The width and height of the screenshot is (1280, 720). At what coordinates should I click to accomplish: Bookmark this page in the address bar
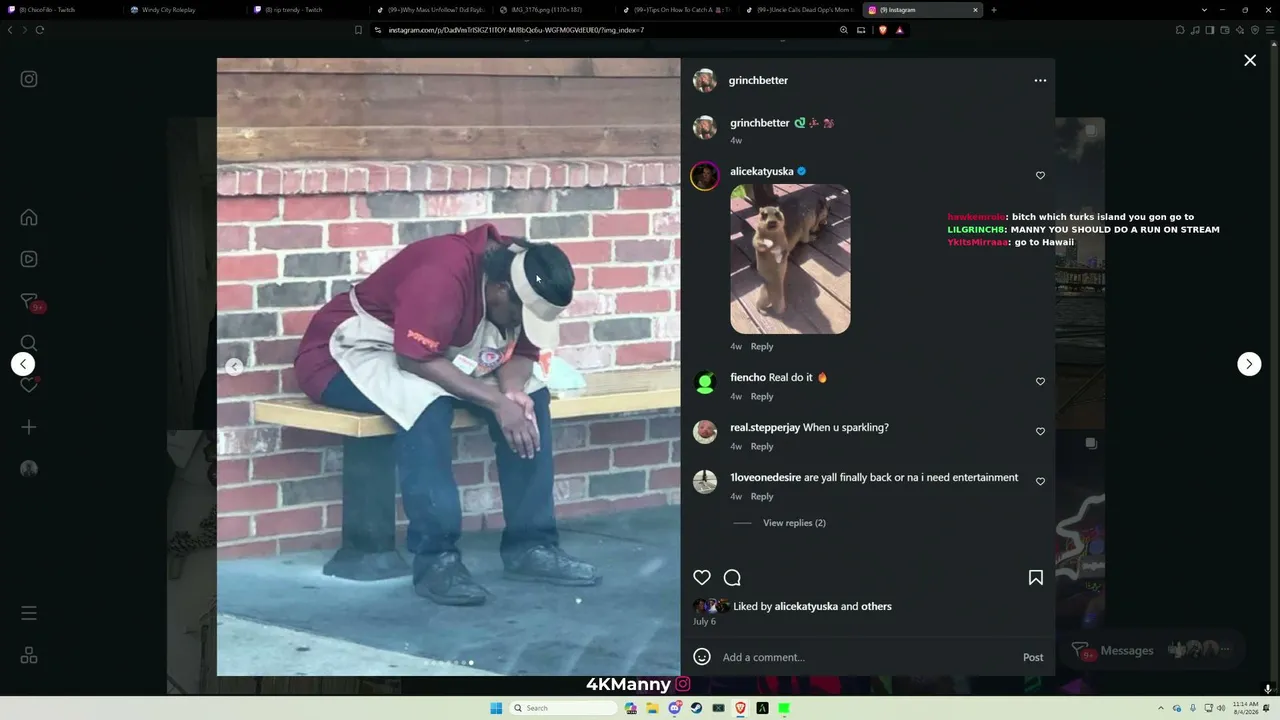point(358,30)
